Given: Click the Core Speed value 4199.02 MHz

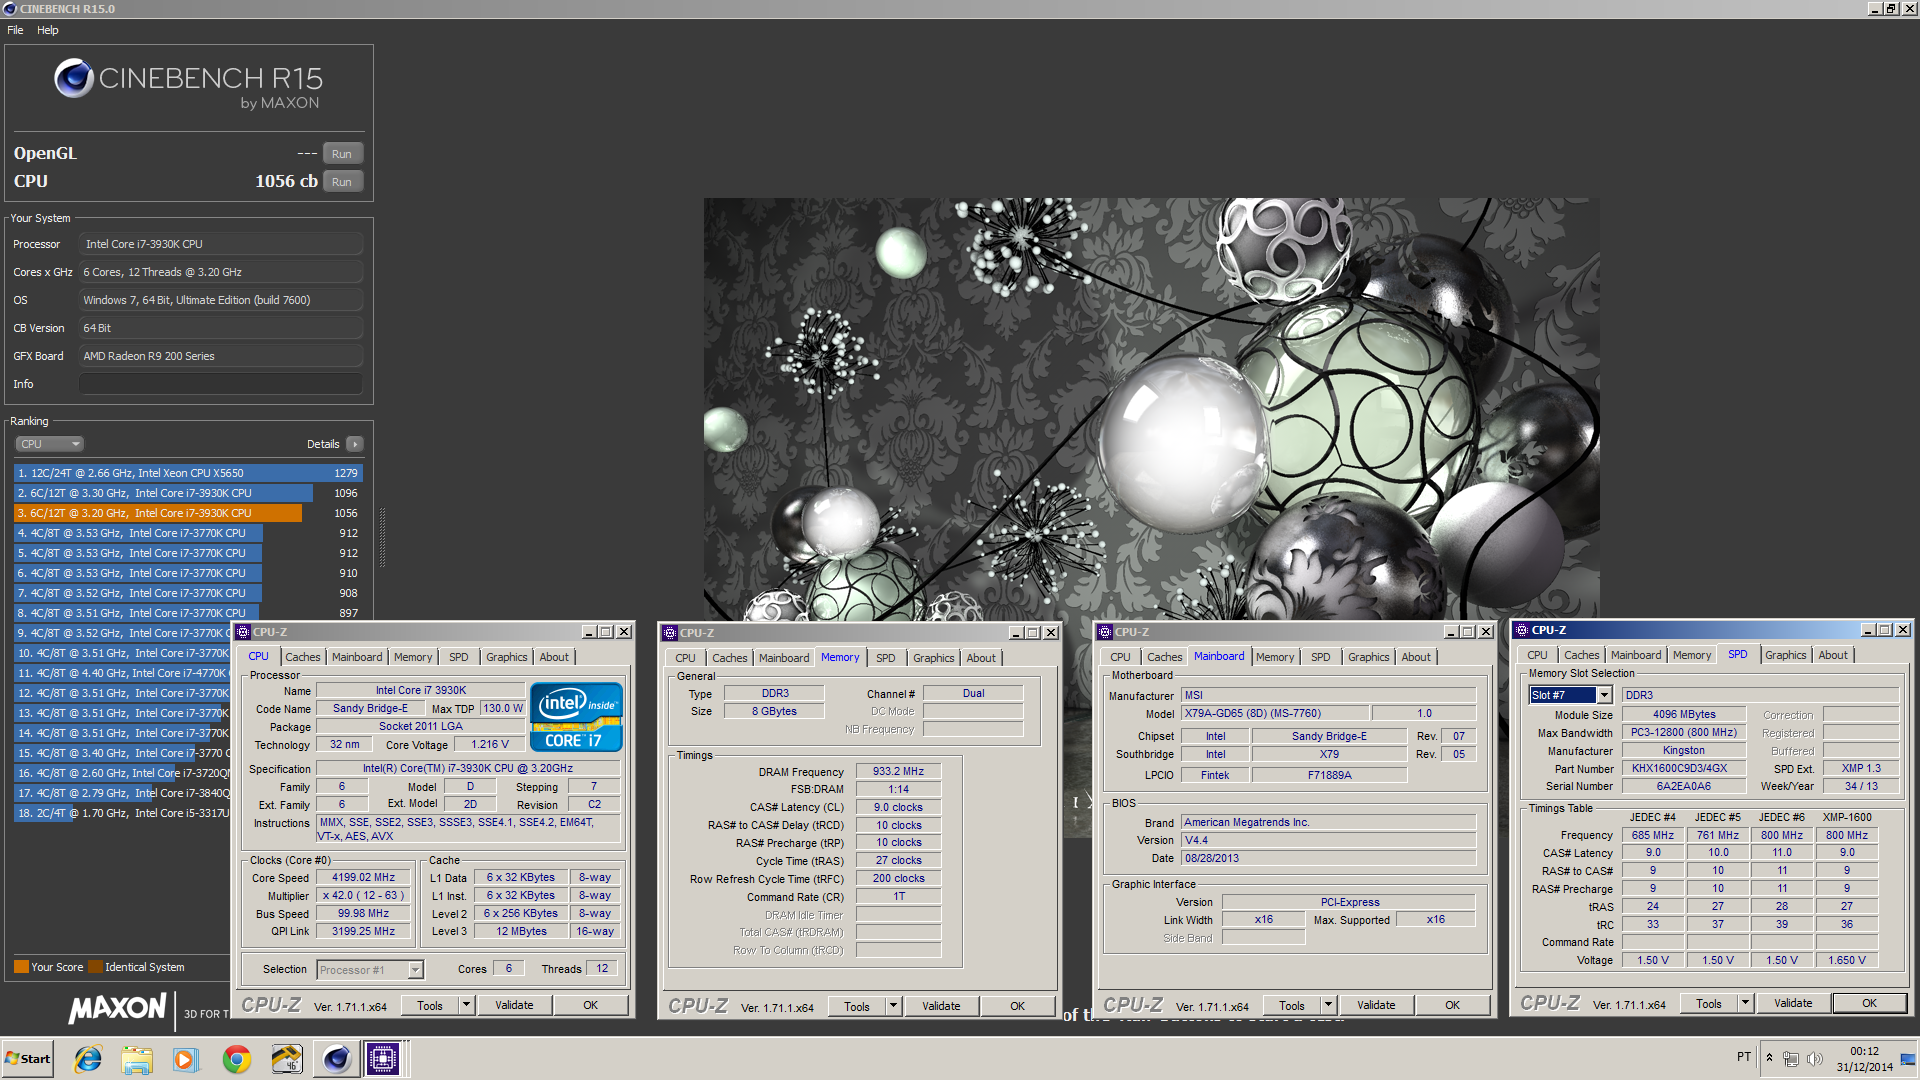Looking at the screenshot, I should (x=364, y=878).
